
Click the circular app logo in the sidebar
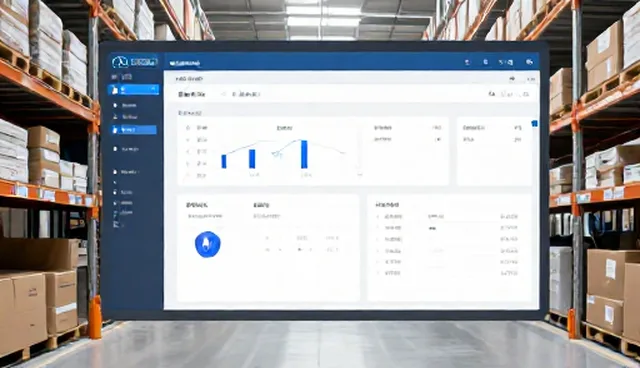121,62
